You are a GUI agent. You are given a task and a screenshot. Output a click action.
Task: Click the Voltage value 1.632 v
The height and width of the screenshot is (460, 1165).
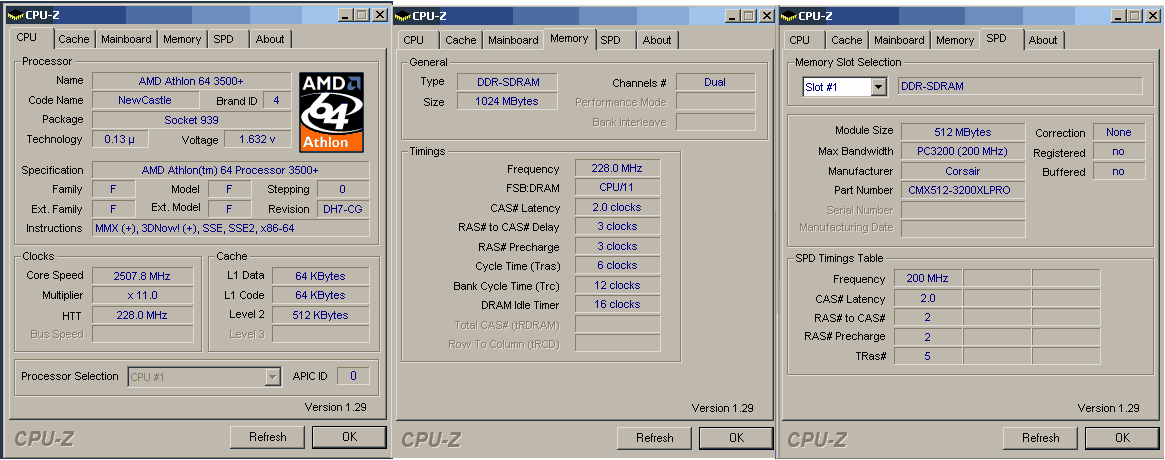[x=257, y=140]
